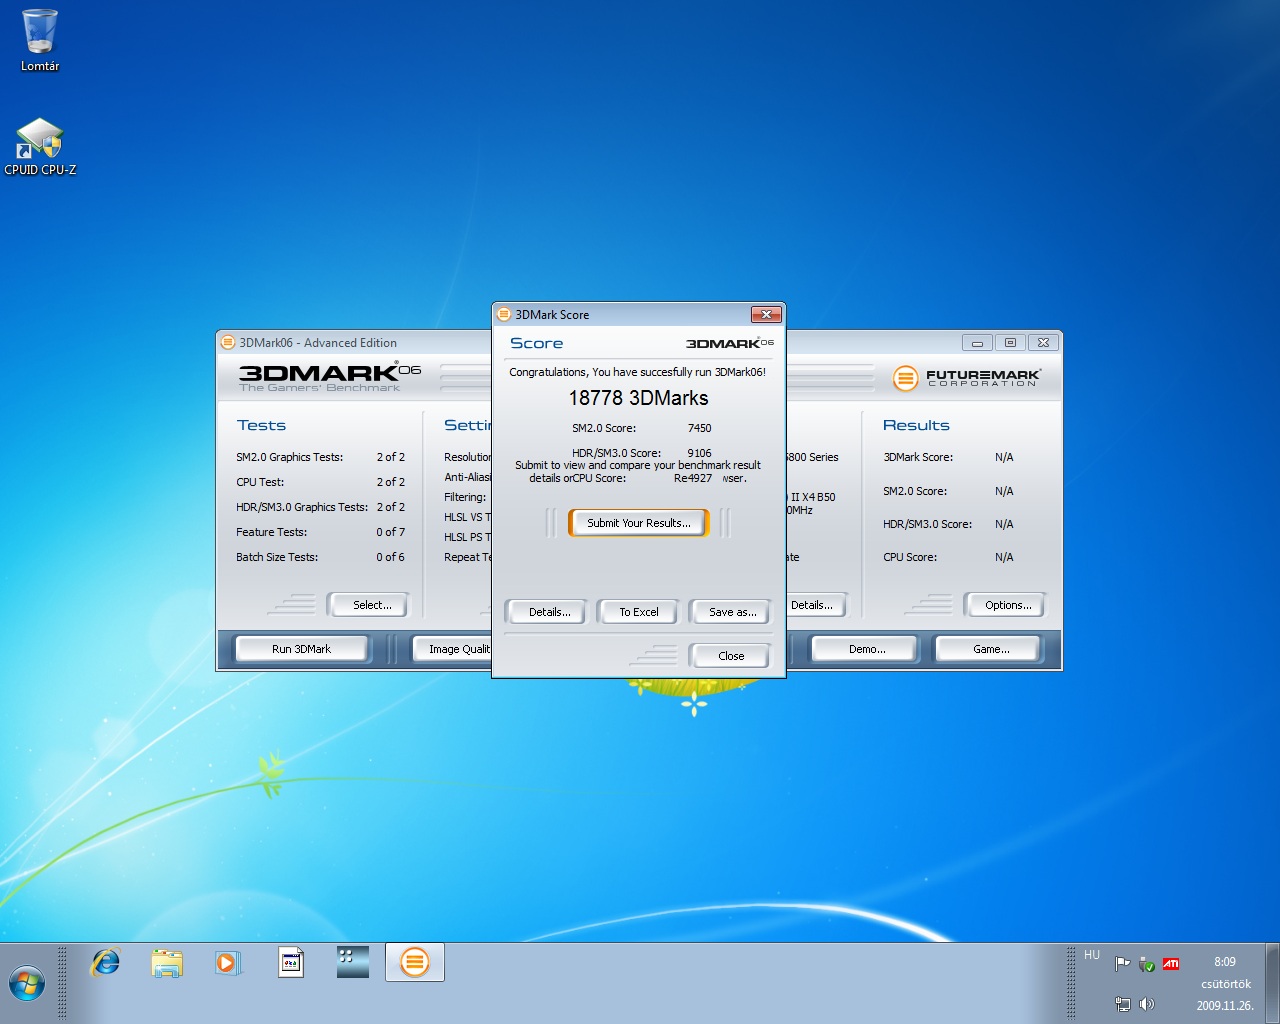Viewport: 1280px width, 1024px height.
Task: Click the volume speaker tray icon
Action: (1147, 1004)
